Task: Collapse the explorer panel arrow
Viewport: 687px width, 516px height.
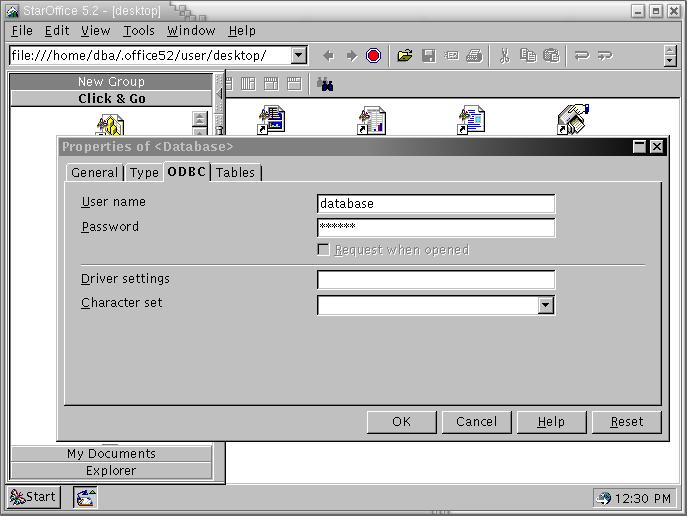Action: (x=220, y=93)
